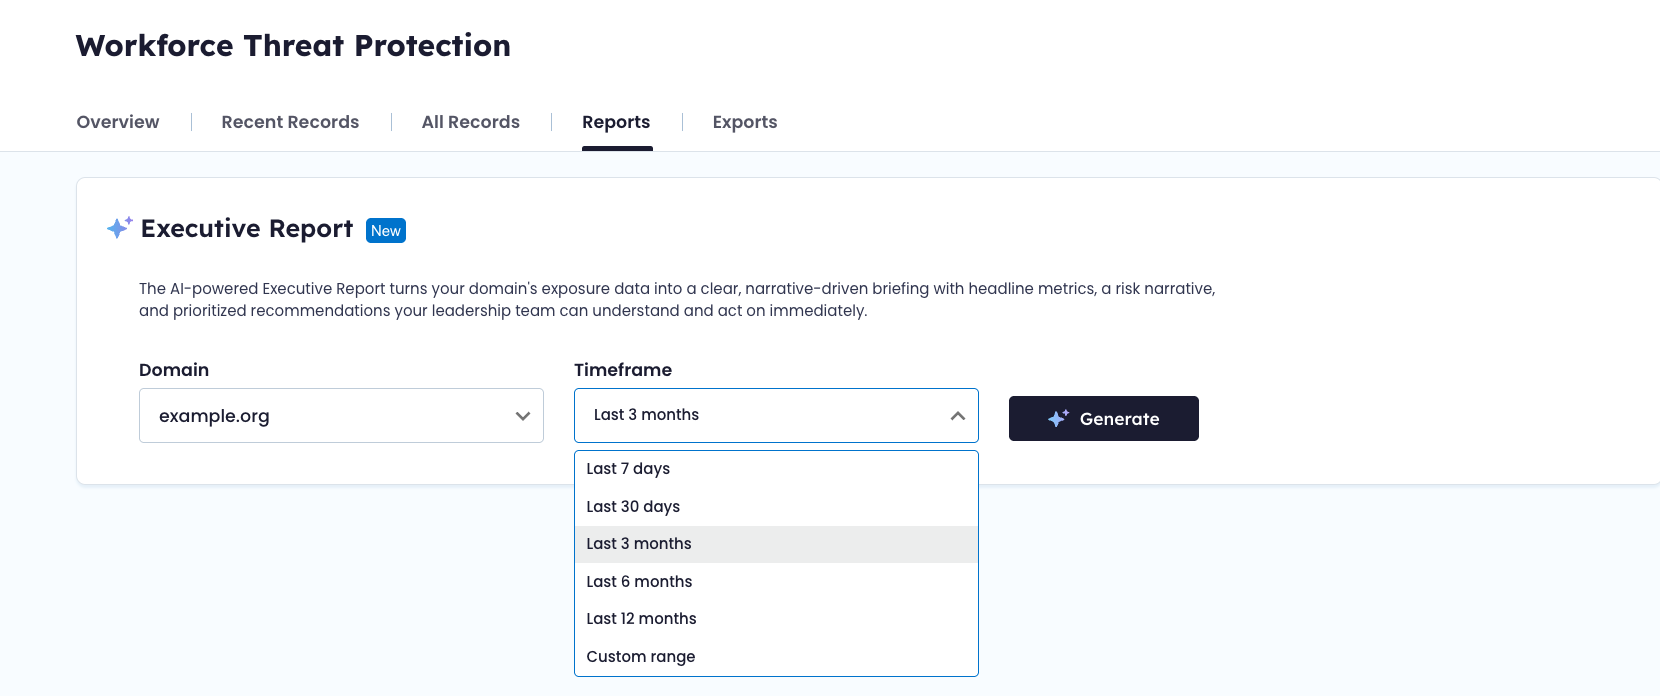Click the Workforce Threat Protection title
The width and height of the screenshot is (1660, 696).
tap(293, 46)
